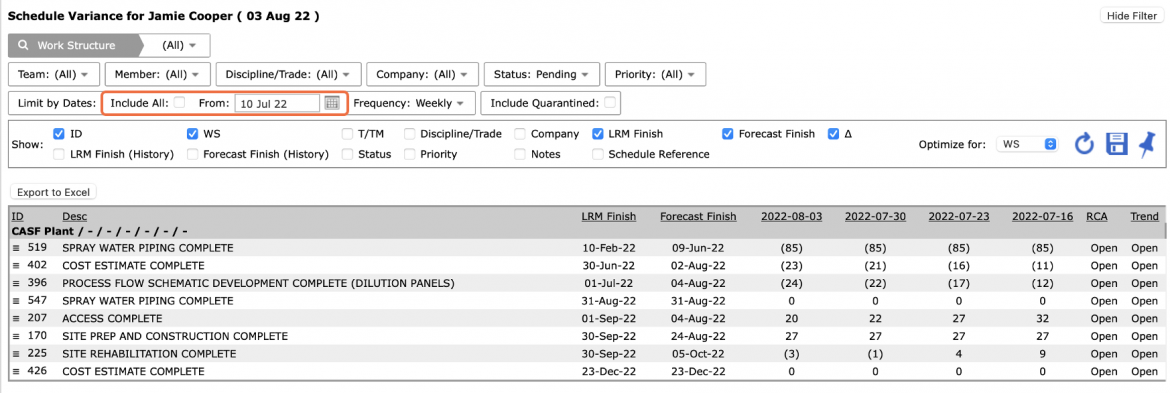
Task: Open row menu icon for ID 519
Action: click(x=16, y=248)
